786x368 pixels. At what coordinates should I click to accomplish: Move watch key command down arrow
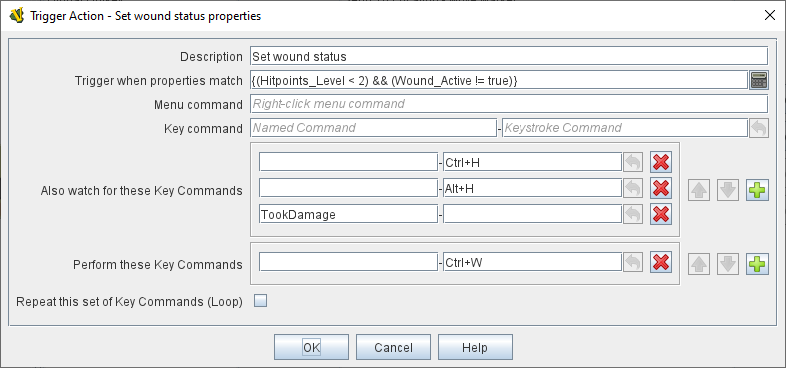(728, 191)
